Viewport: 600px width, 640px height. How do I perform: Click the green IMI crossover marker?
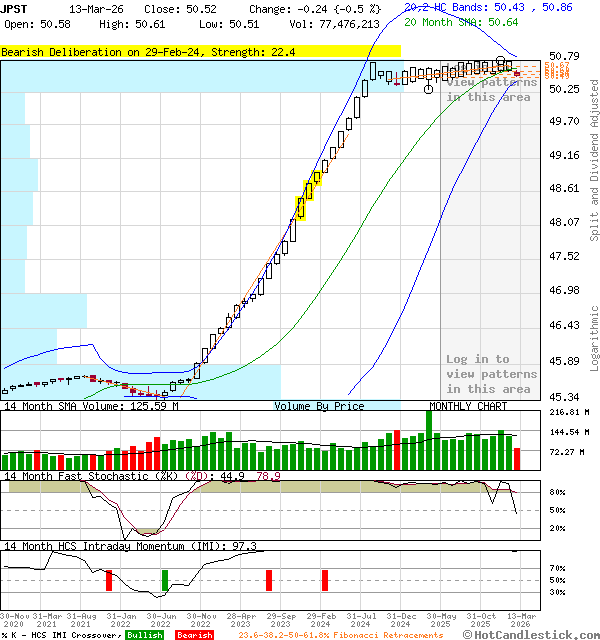point(165,580)
